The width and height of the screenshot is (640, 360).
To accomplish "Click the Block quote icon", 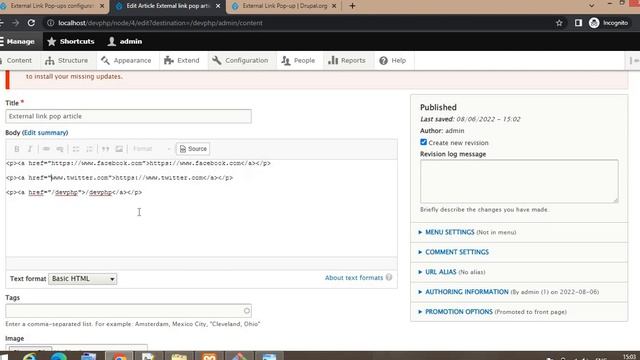I will click(105, 149).
